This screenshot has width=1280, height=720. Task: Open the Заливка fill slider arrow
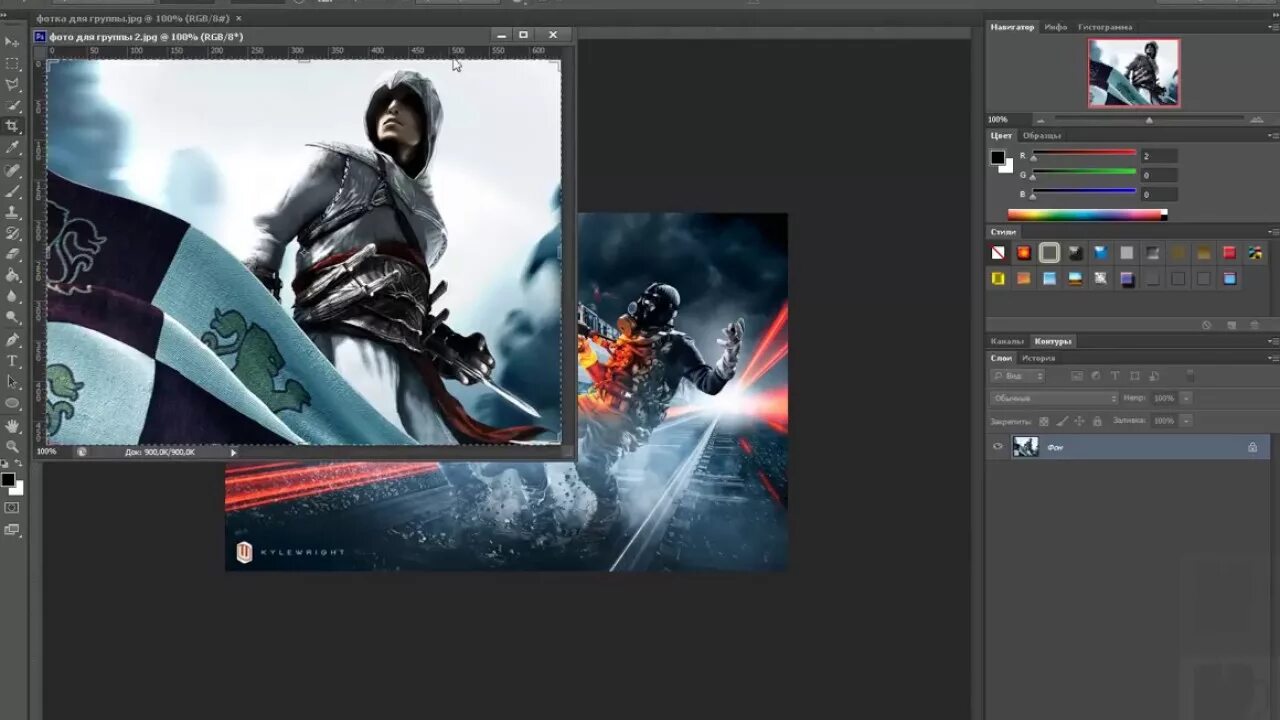(x=1186, y=421)
